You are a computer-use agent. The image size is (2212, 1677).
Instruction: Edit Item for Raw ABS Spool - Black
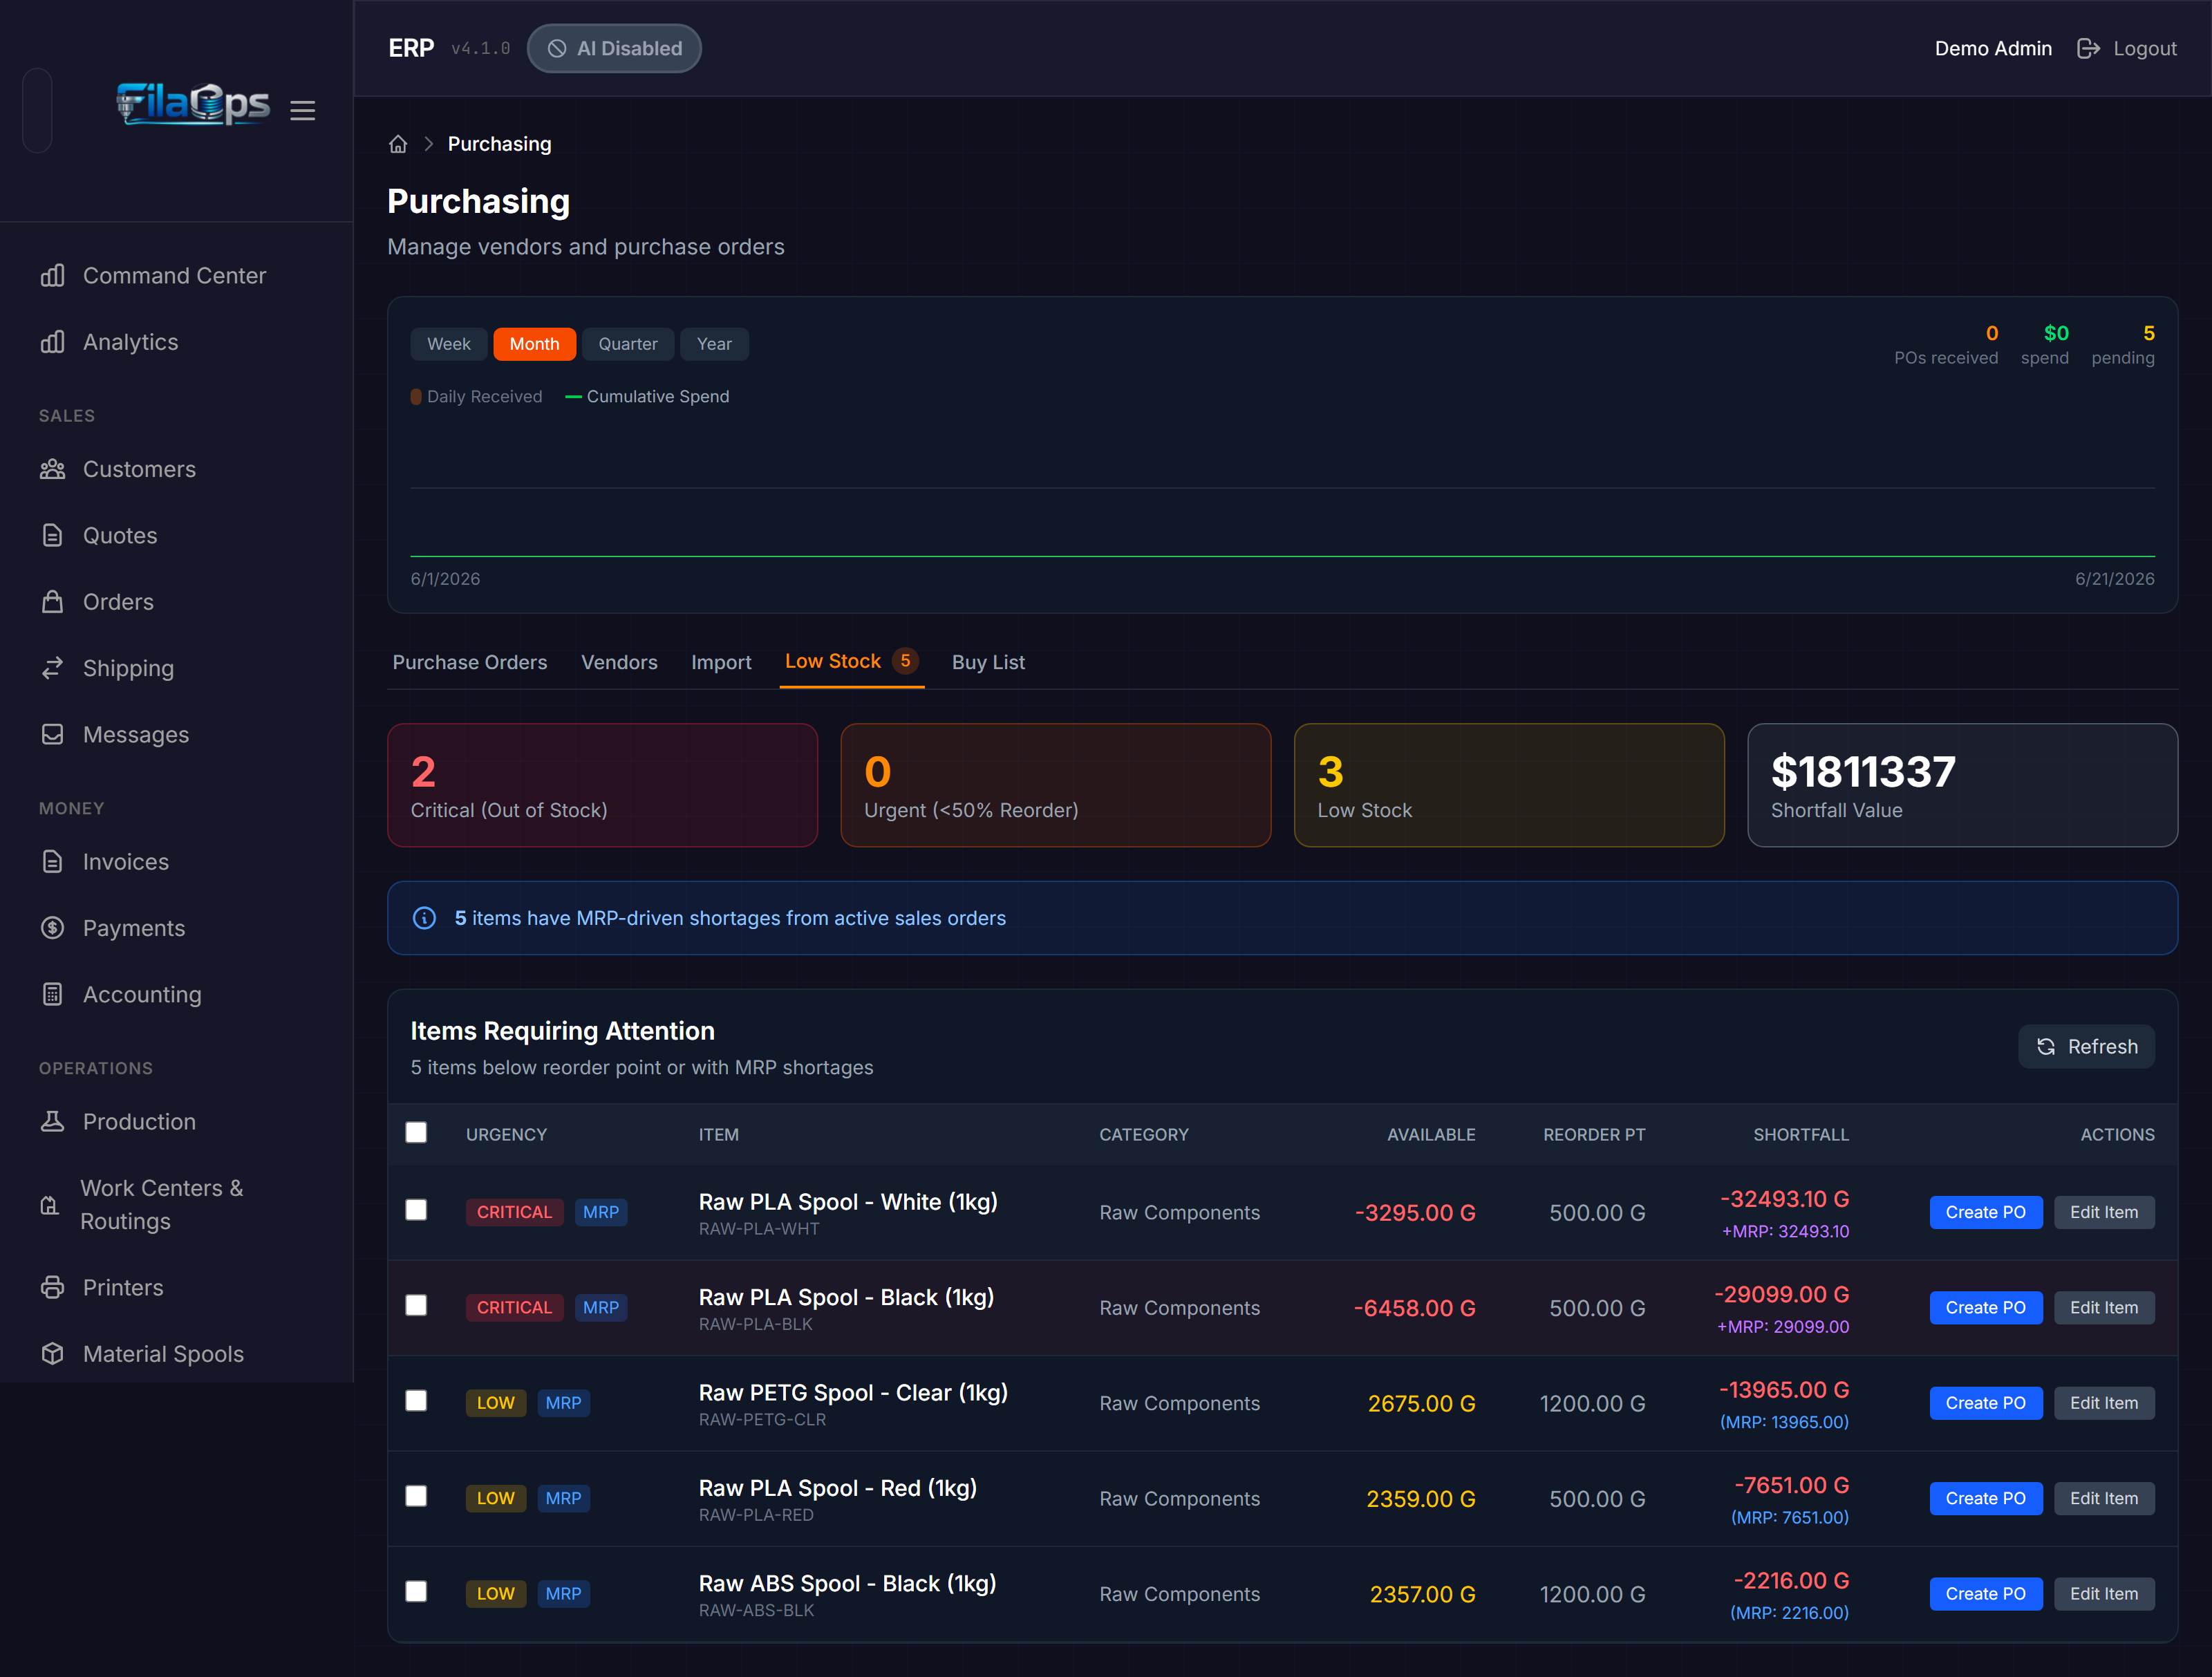point(2104,1594)
